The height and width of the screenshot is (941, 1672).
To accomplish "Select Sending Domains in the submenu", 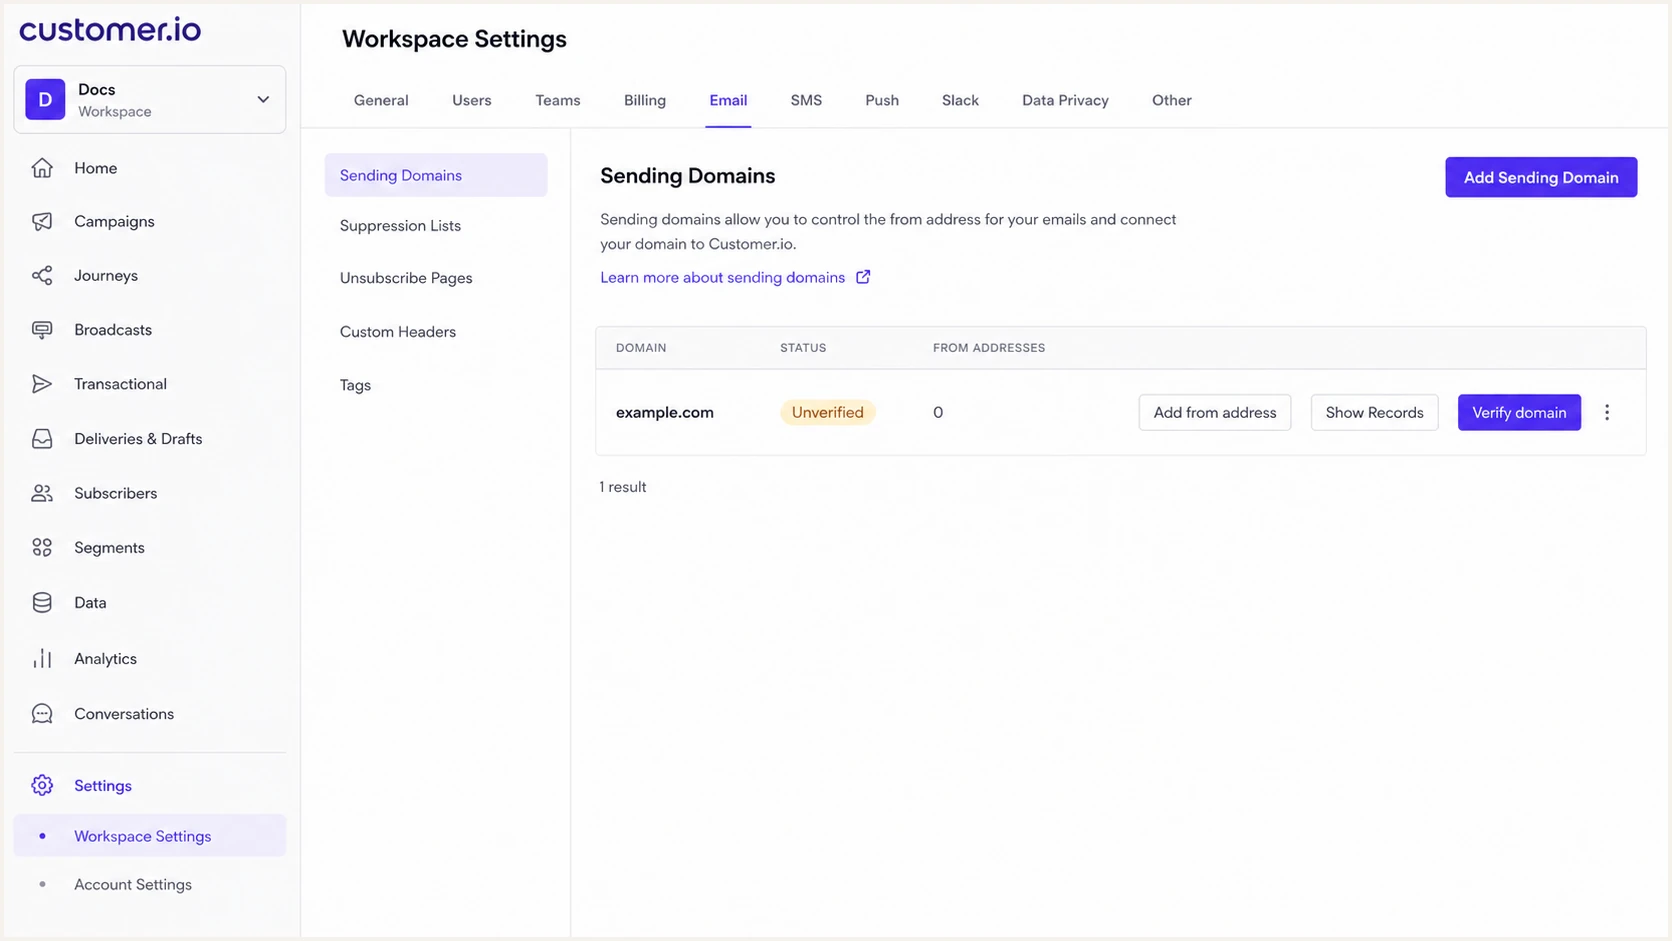I will pos(436,175).
